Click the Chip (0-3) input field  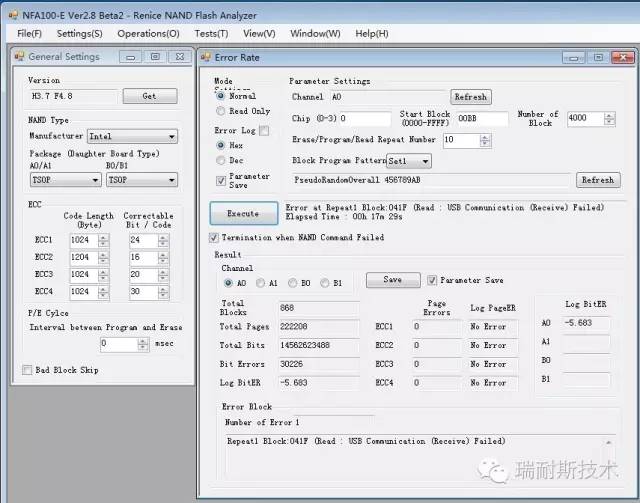364,119
